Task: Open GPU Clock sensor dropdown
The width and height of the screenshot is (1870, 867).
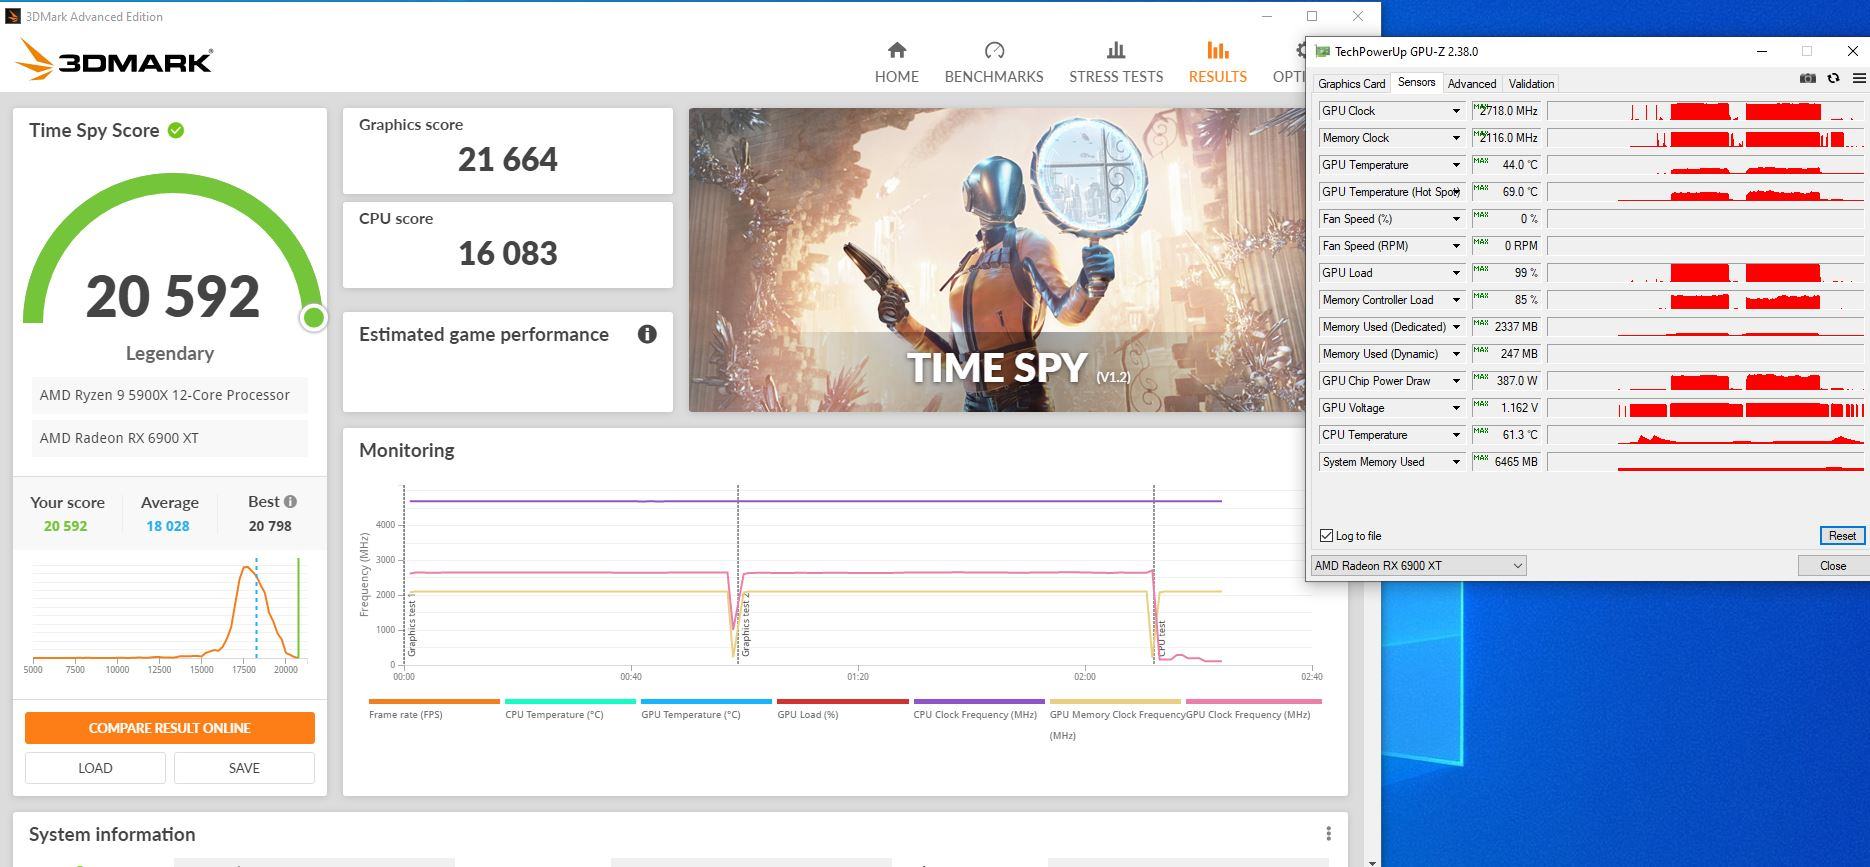Action: point(1456,111)
